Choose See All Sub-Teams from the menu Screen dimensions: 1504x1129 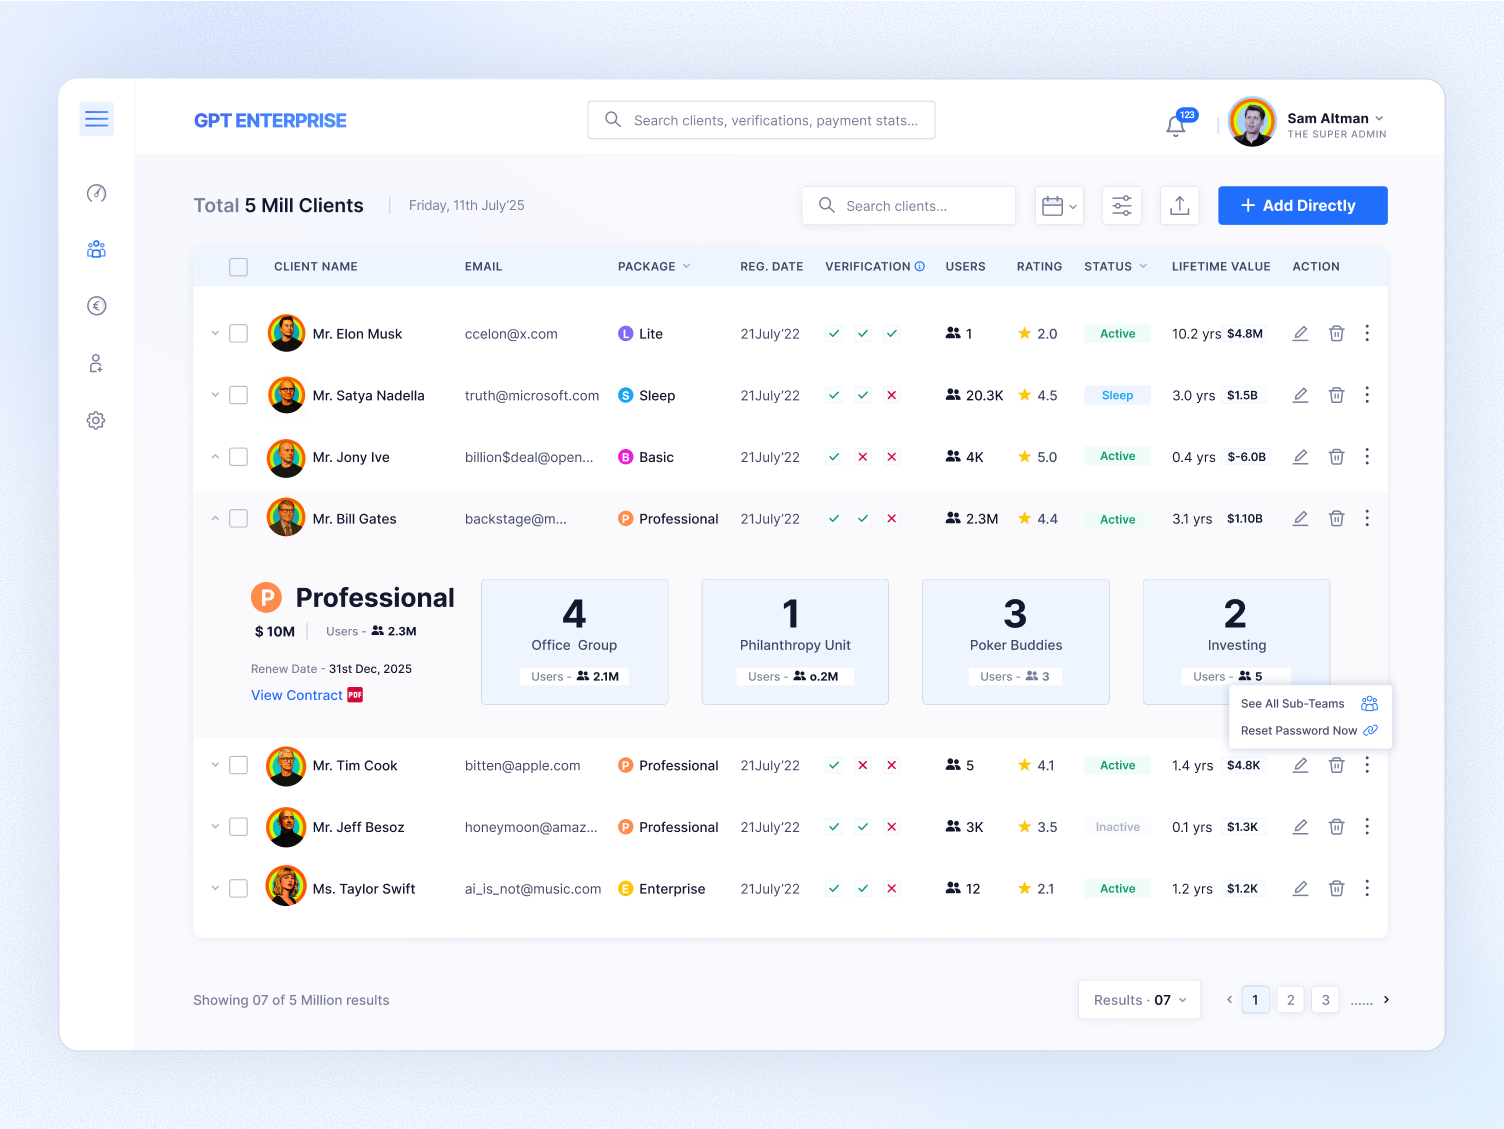(1292, 703)
